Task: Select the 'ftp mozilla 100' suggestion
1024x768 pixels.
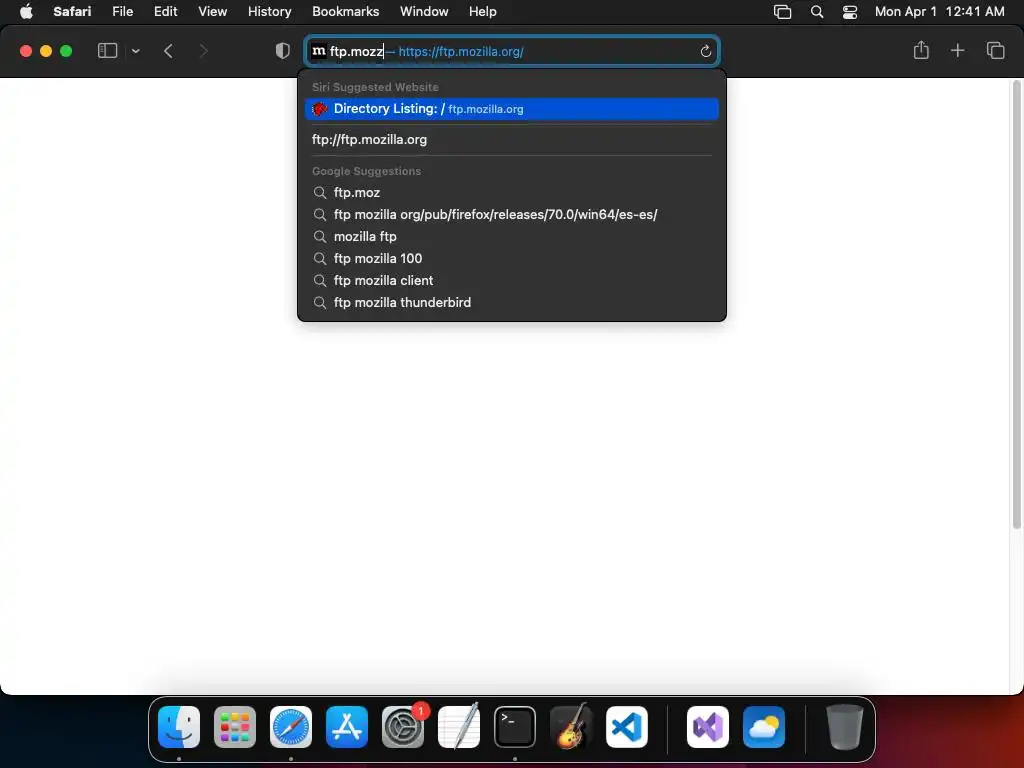Action: coord(511,259)
